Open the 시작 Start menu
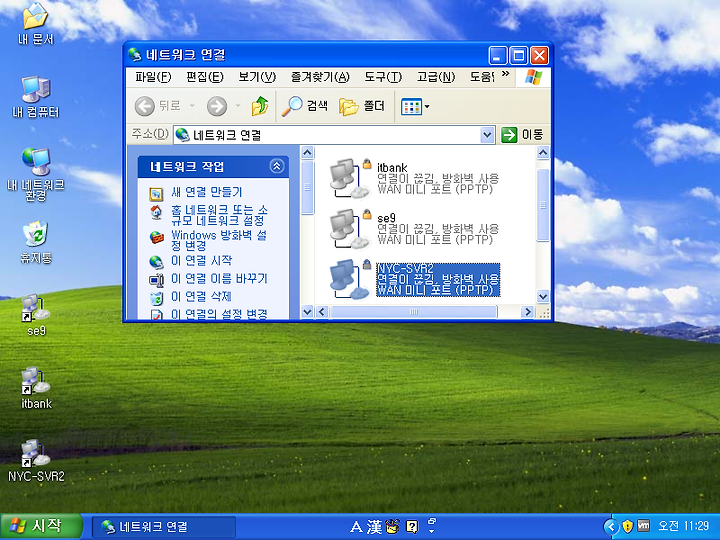 coord(41,526)
